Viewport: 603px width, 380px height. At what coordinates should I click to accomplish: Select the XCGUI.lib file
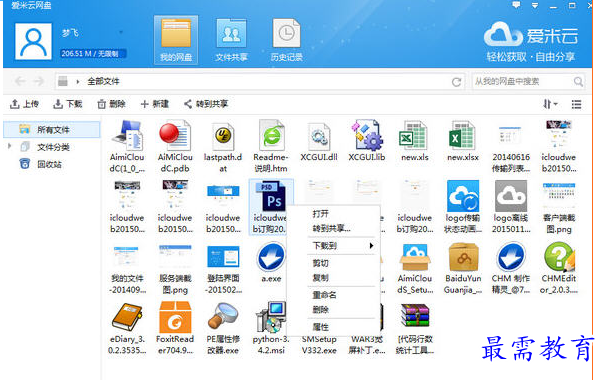pos(367,141)
